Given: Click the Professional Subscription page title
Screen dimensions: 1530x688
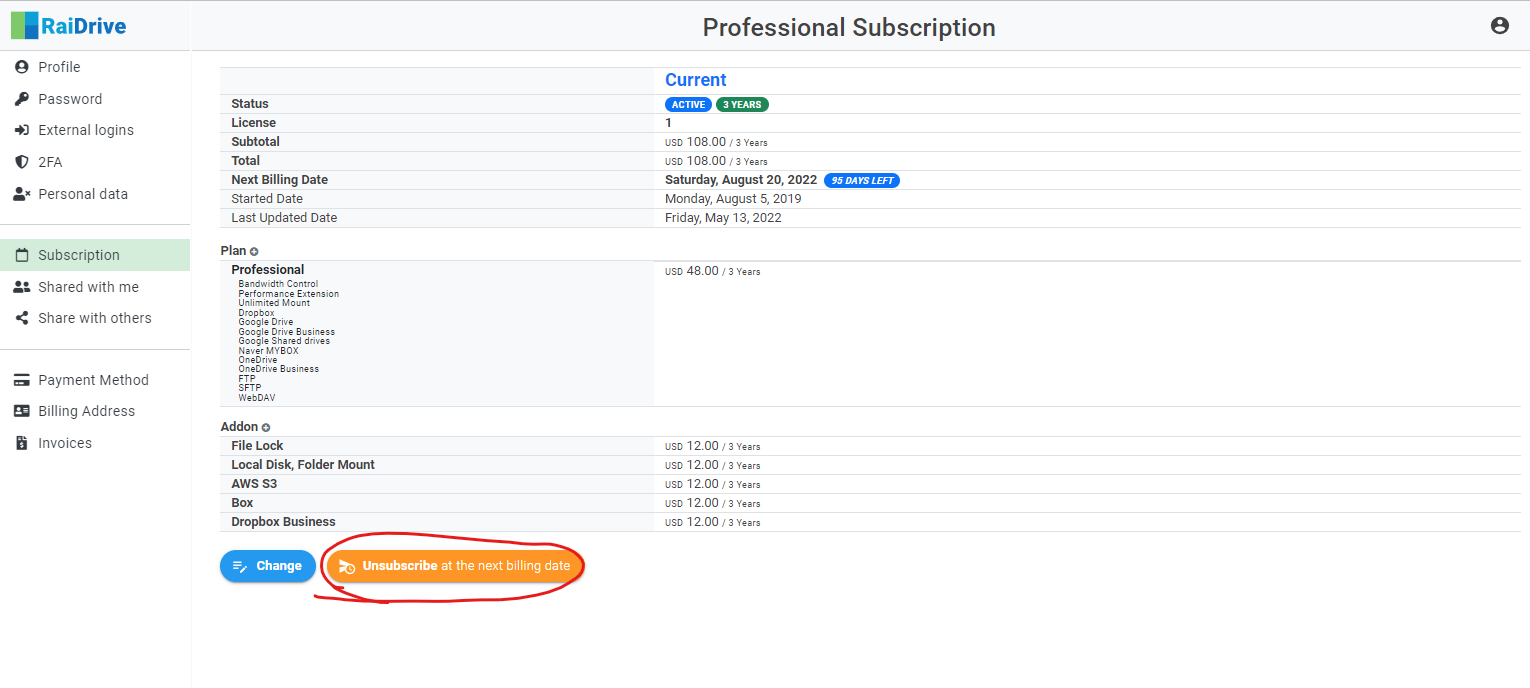Looking at the screenshot, I should coord(849,27).
